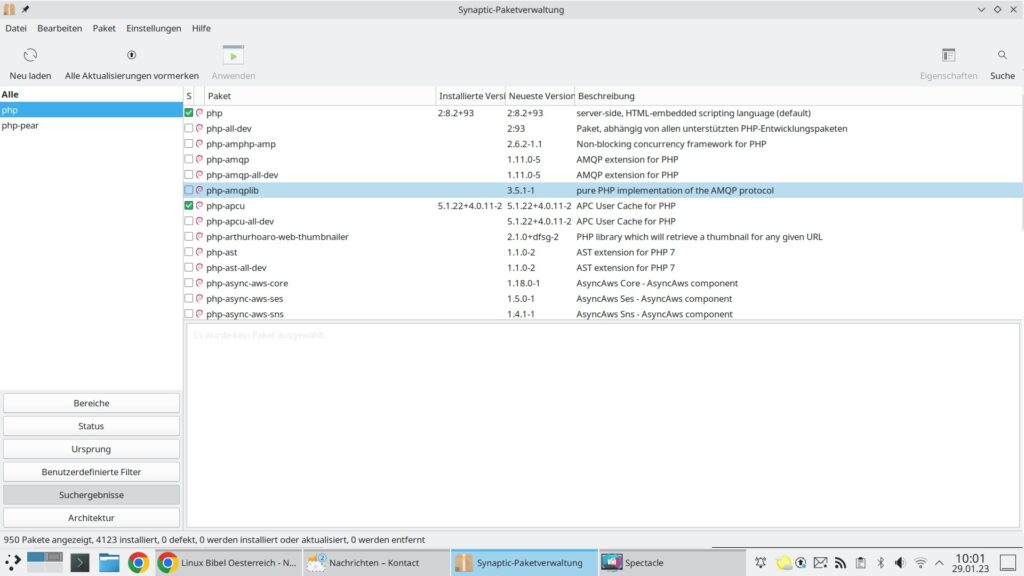1024x576 pixels.
Task: Click the Debian swirl icon beside php-all-dev
Action: pyautogui.click(x=199, y=129)
